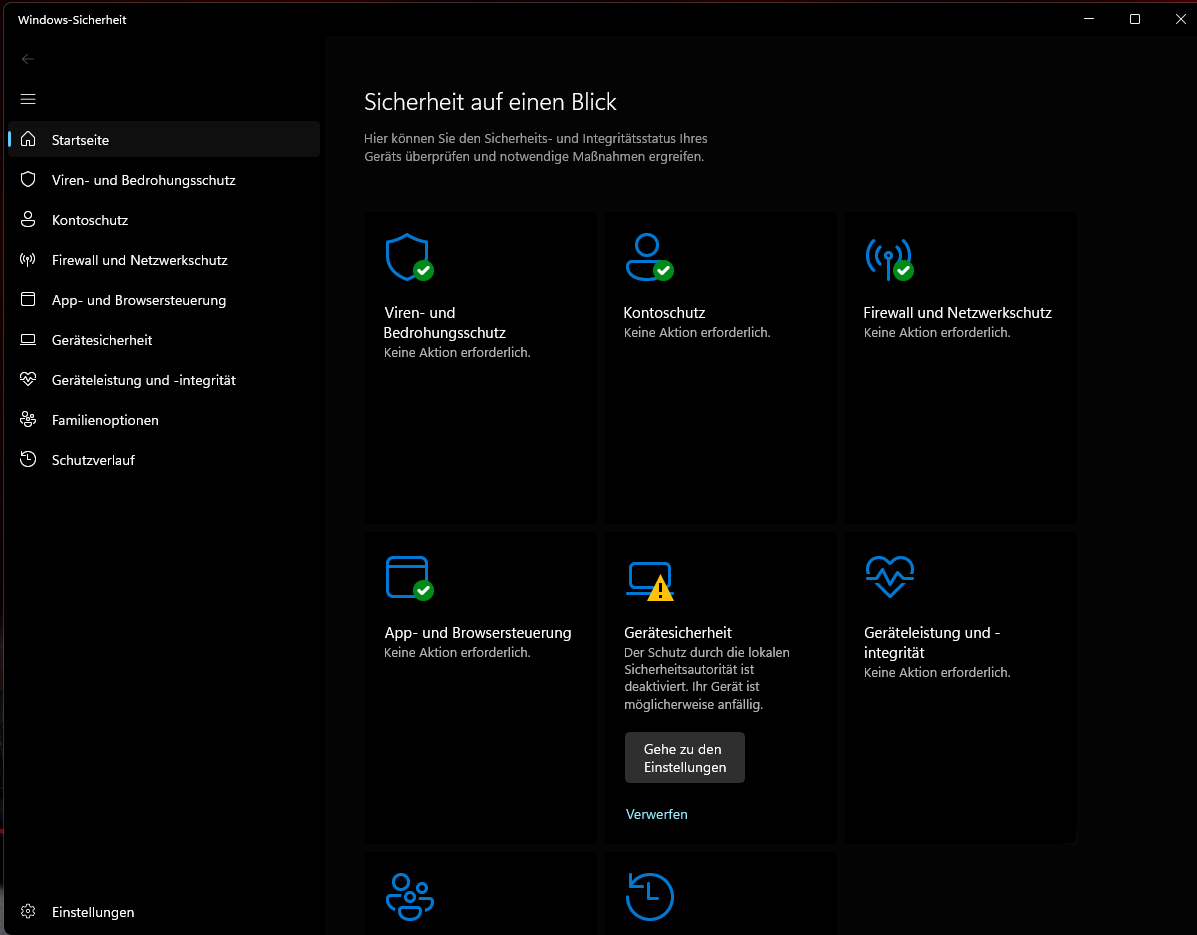Open Viren- und Bedrohungsschutz in sidebar

(x=143, y=180)
